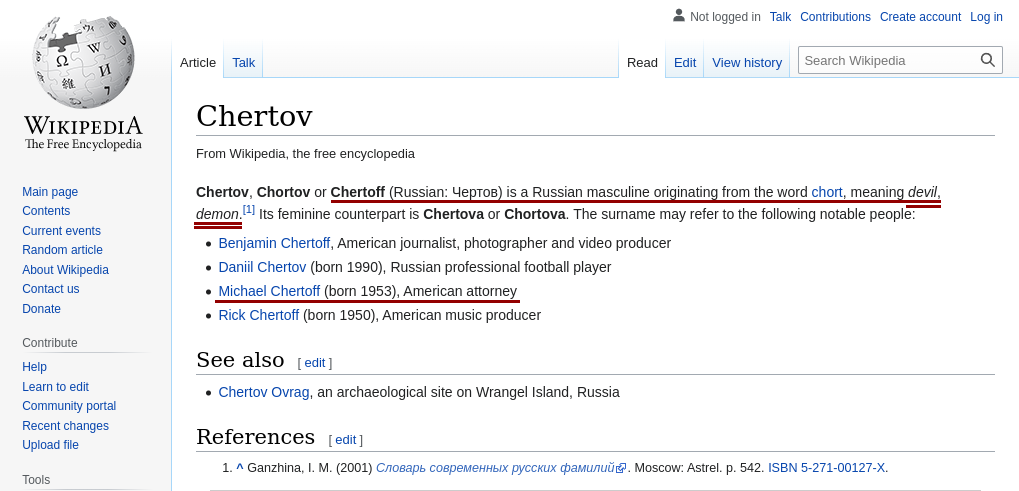Open Michael Chertoff article
1019x491 pixels.
pyautogui.click(x=269, y=291)
